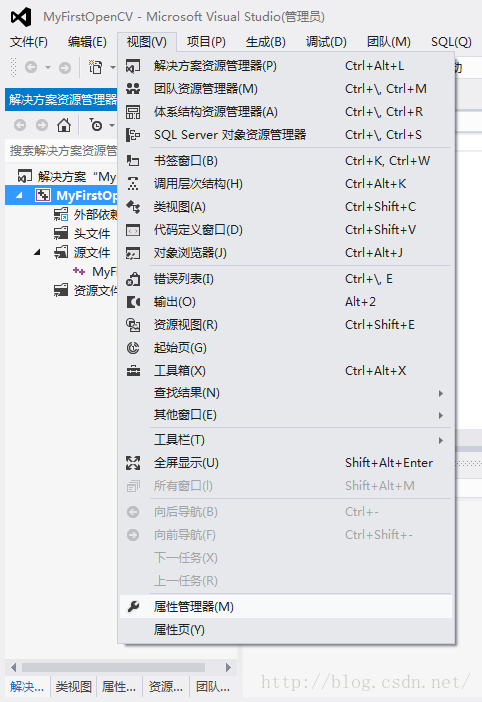Click the Full Screen (全屏显示) icon
The image size is (482, 702).
pos(133,463)
